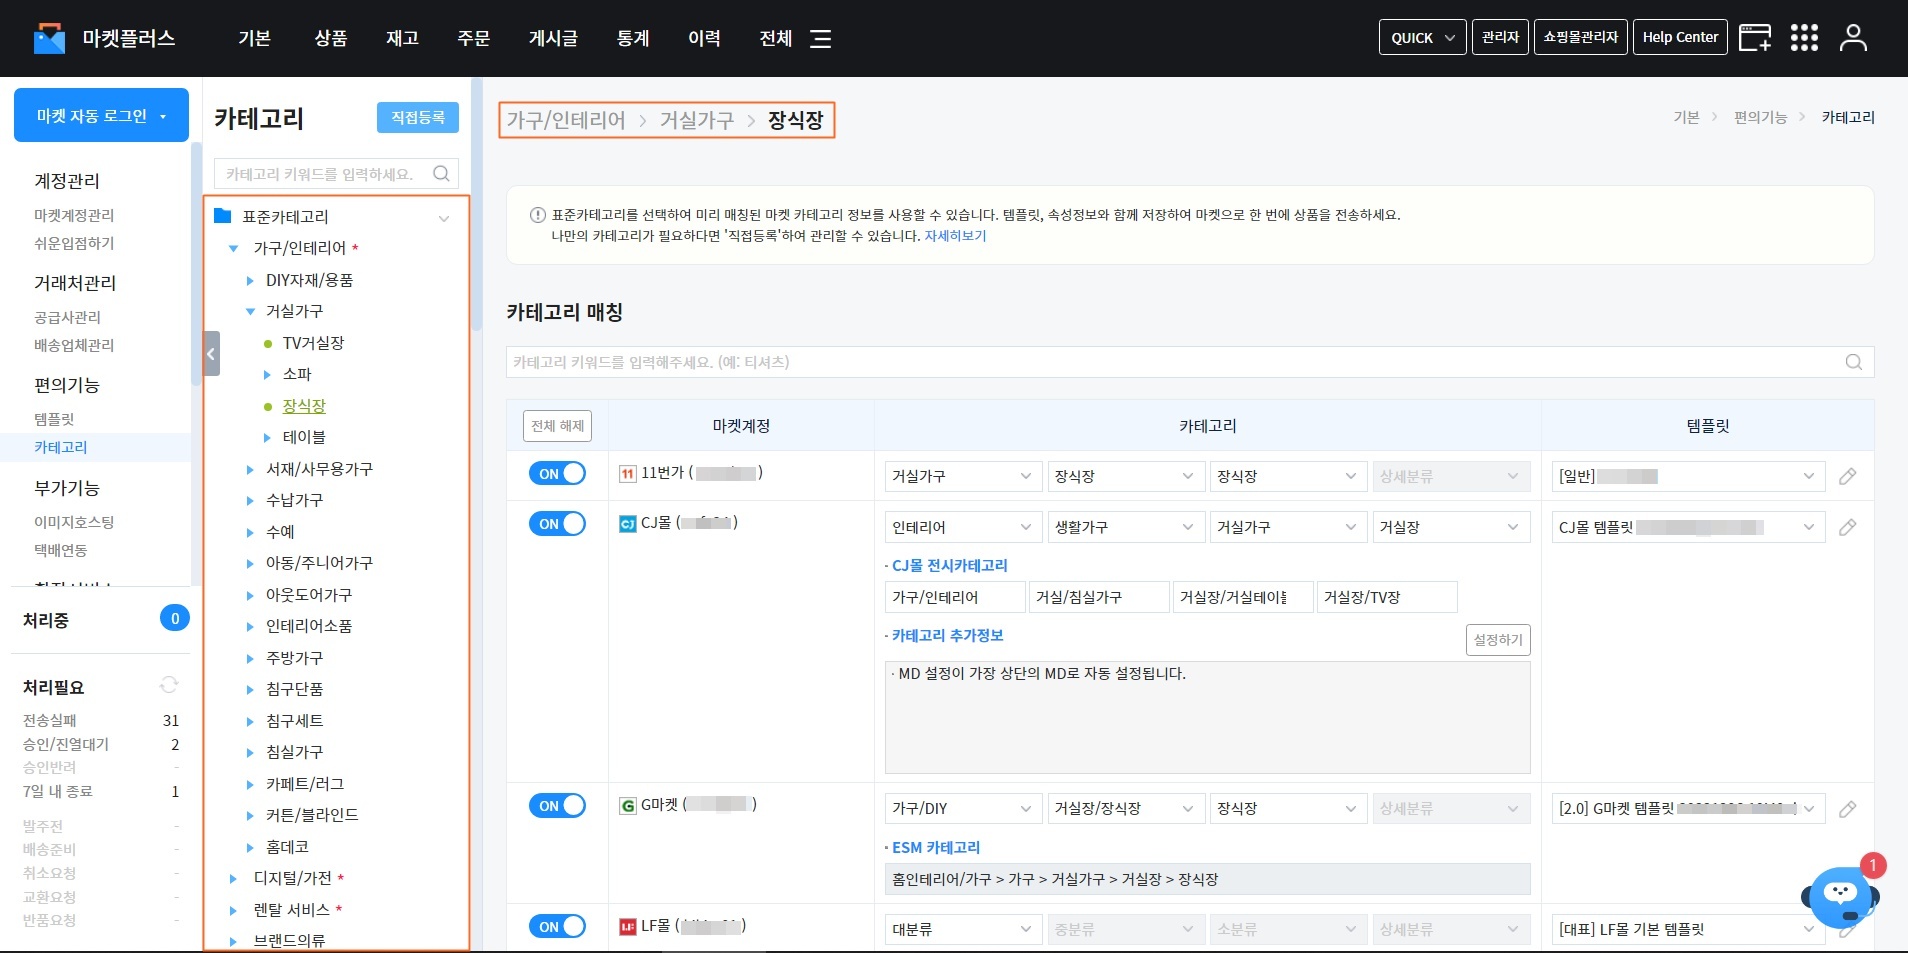Viewport: 1908px width, 953px height.
Task: Expand the 디지털/가전 tree node
Action: tap(233, 879)
